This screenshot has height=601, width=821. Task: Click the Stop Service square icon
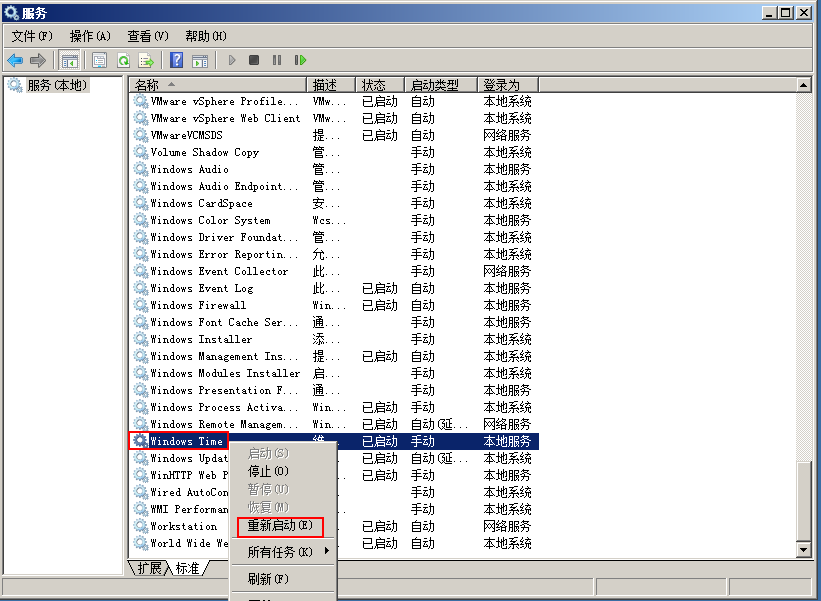coord(254,61)
